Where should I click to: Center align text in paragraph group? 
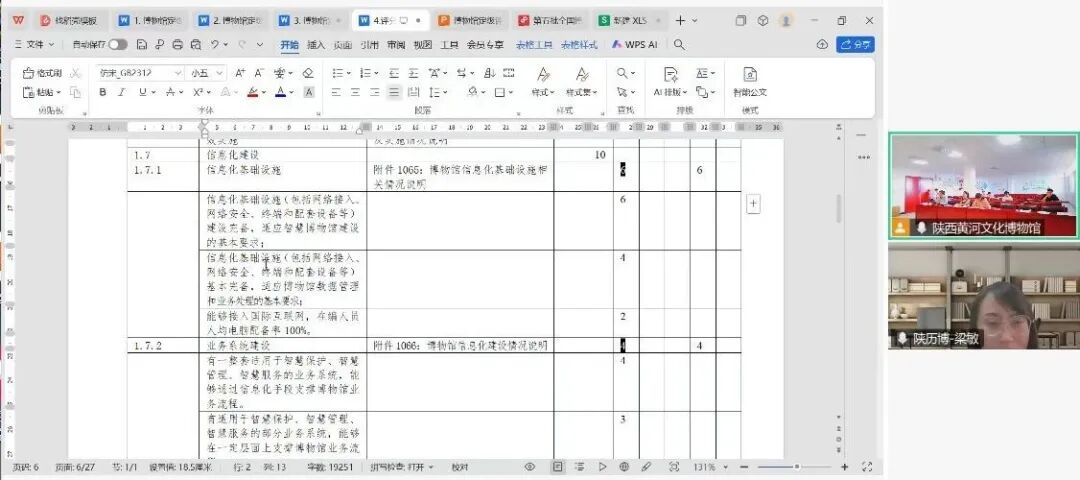[355, 92]
